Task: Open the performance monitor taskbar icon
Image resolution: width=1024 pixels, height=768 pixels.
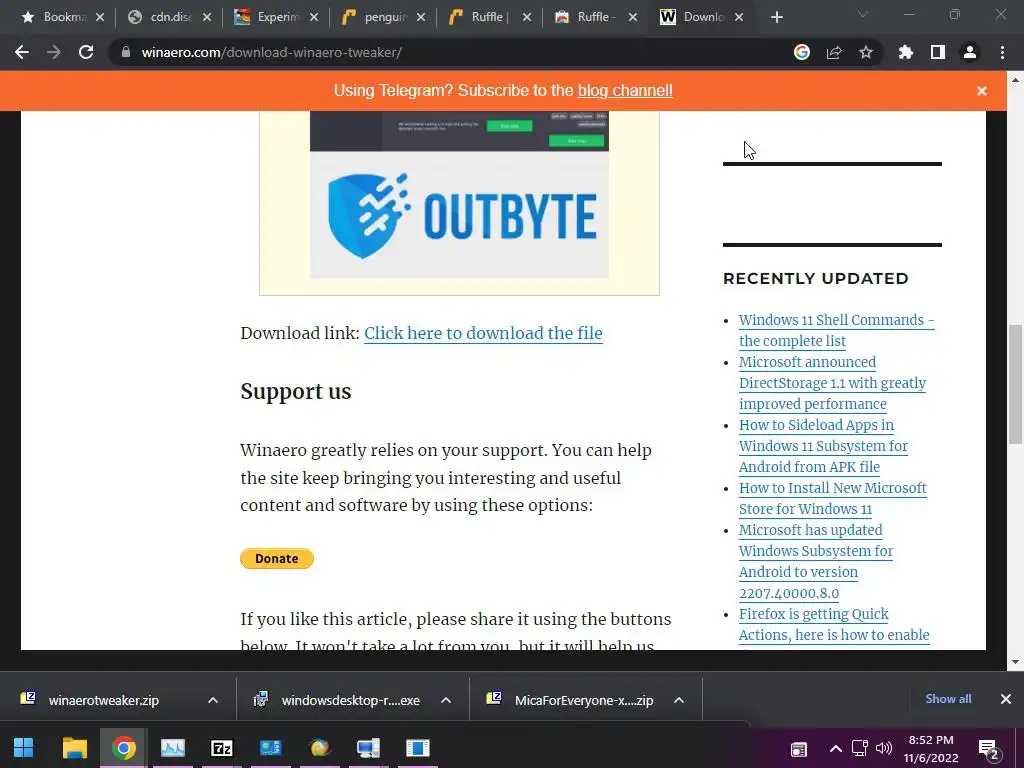Action: [173, 748]
